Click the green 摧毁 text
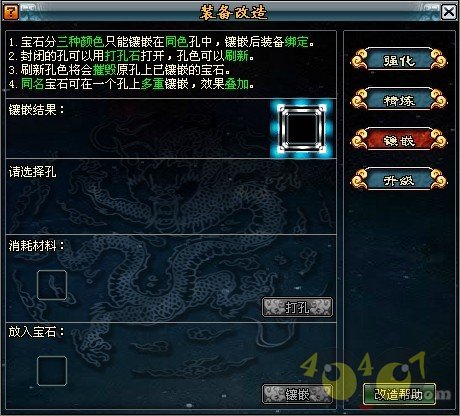Viewport: 460px width, 416px height. tap(104, 70)
